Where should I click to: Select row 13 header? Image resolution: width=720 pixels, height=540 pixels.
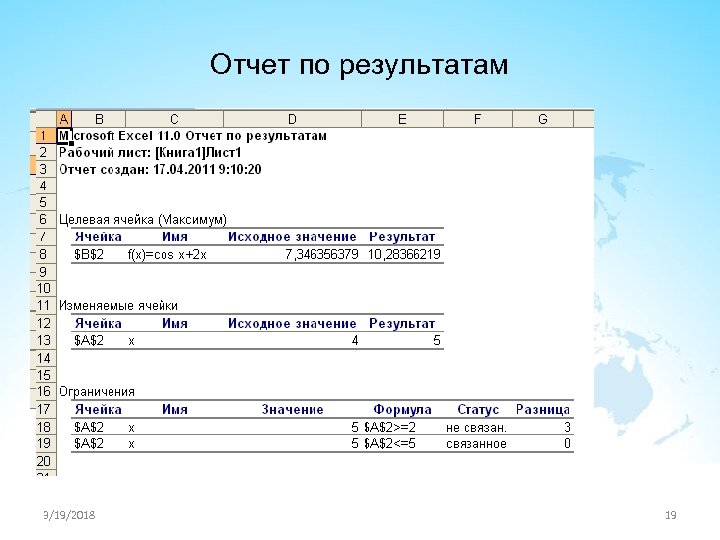click(x=44, y=341)
